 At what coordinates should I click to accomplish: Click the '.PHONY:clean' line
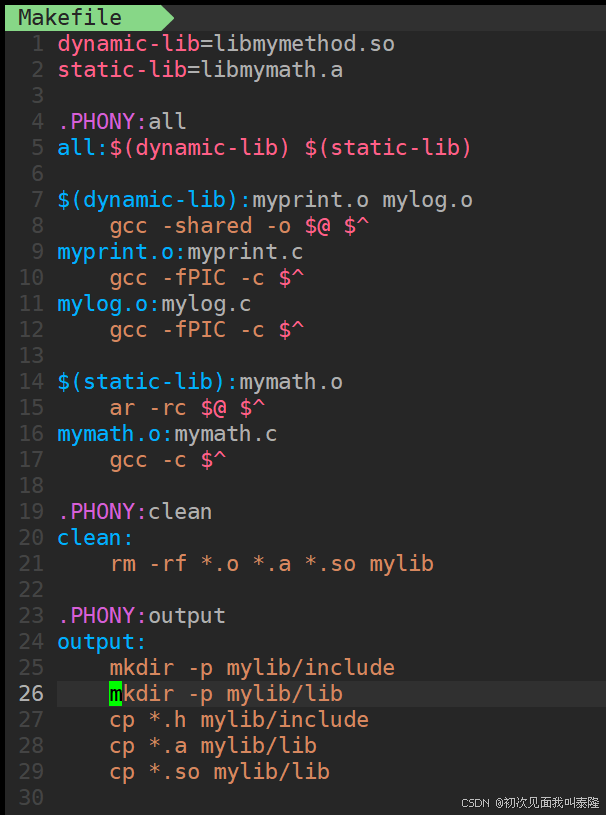tap(135, 512)
